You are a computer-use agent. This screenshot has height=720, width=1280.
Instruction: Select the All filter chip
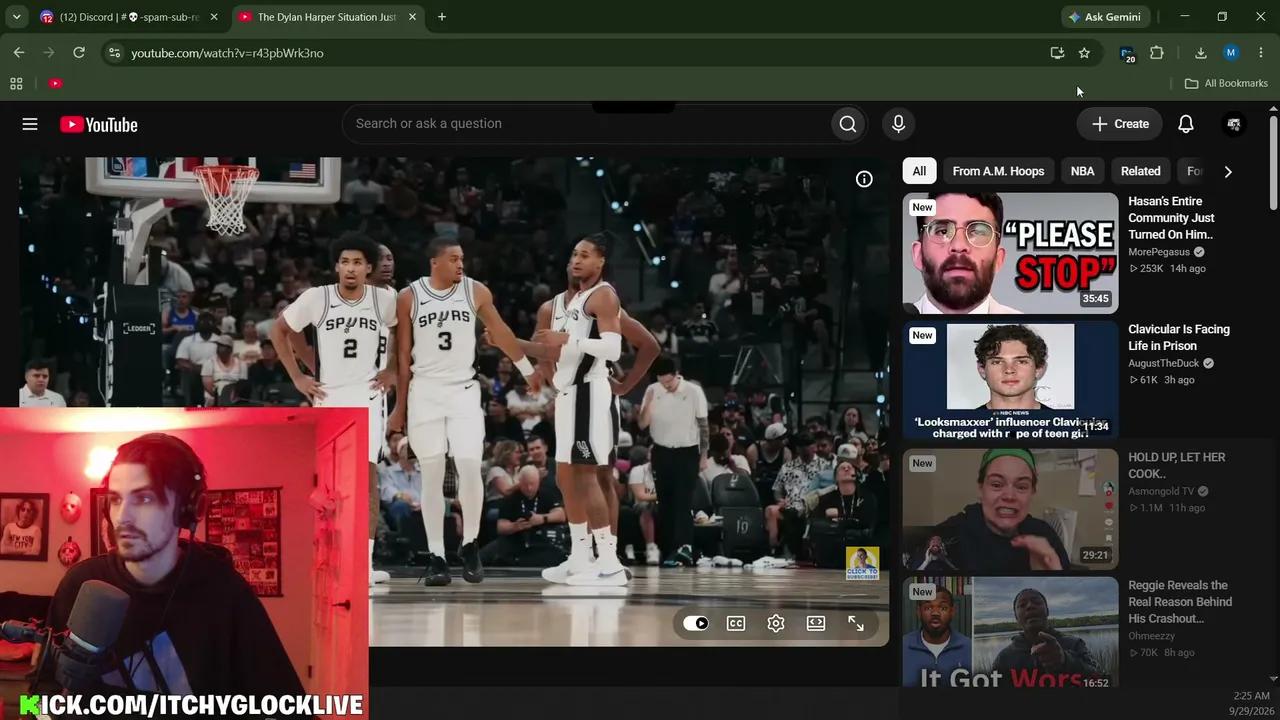click(919, 171)
